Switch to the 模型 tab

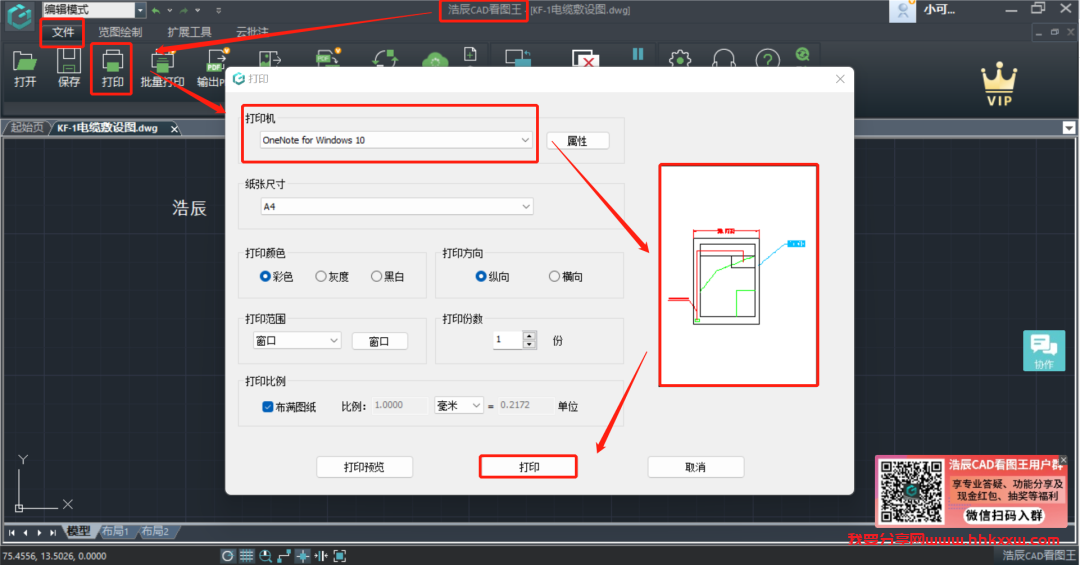(x=78, y=531)
